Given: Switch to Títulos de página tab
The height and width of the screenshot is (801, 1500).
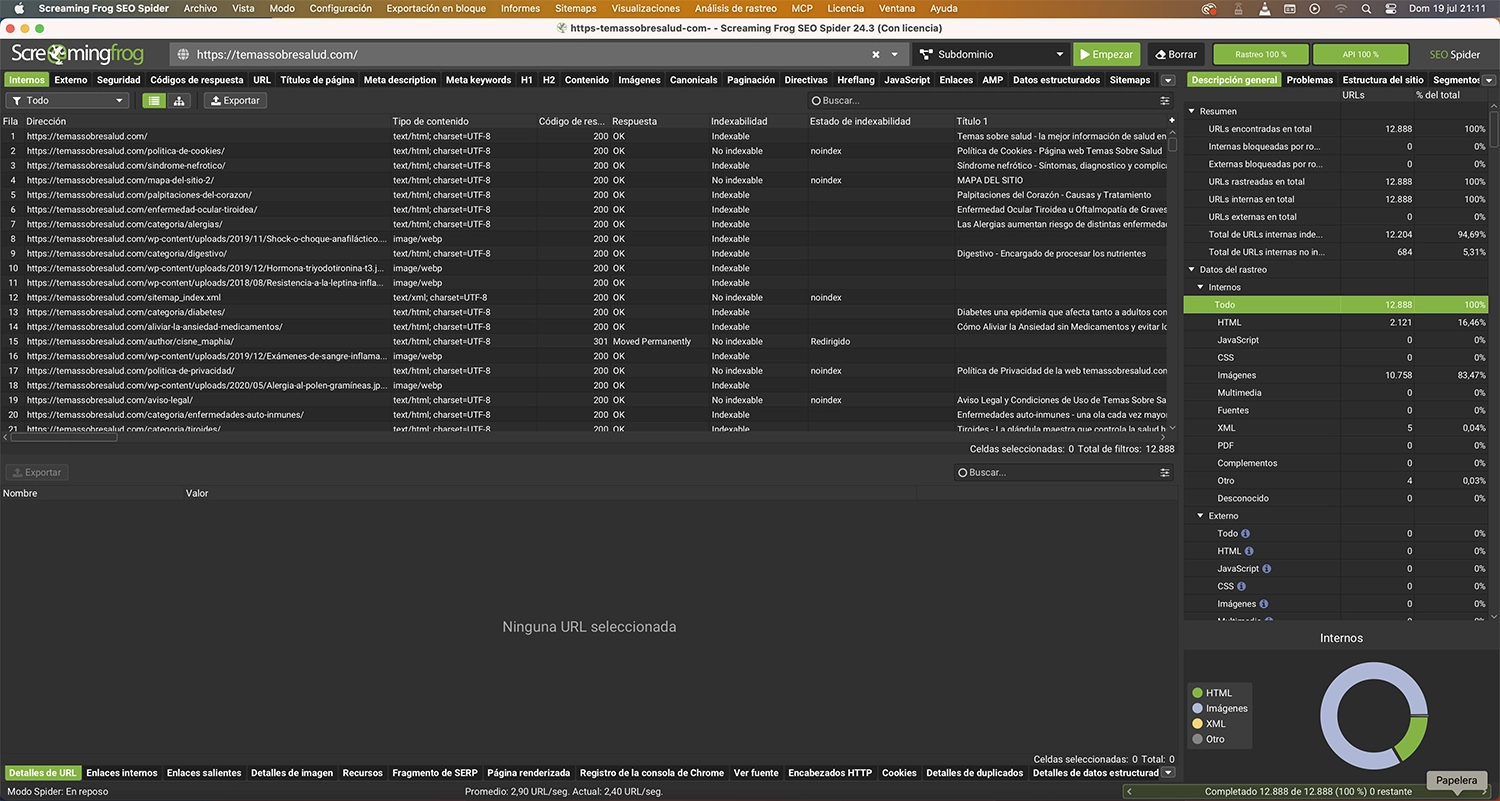Looking at the screenshot, I should click(317, 80).
